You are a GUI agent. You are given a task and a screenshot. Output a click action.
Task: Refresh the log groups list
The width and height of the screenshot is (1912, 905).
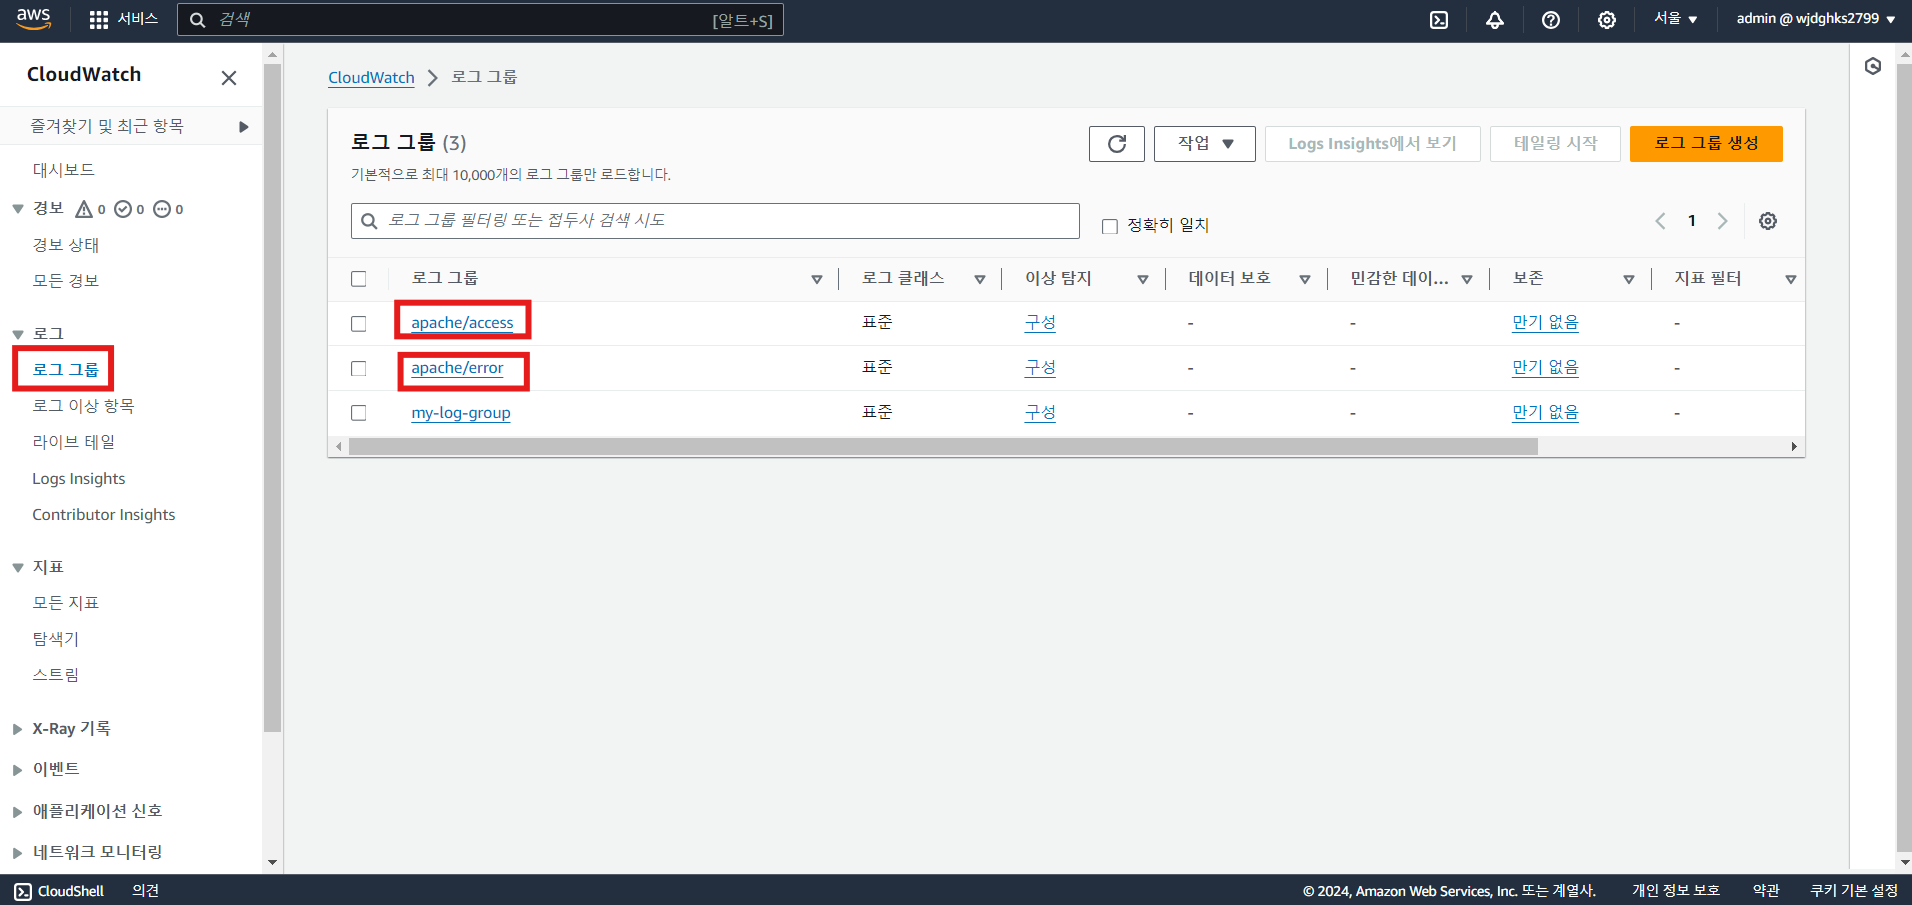pos(1117,144)
